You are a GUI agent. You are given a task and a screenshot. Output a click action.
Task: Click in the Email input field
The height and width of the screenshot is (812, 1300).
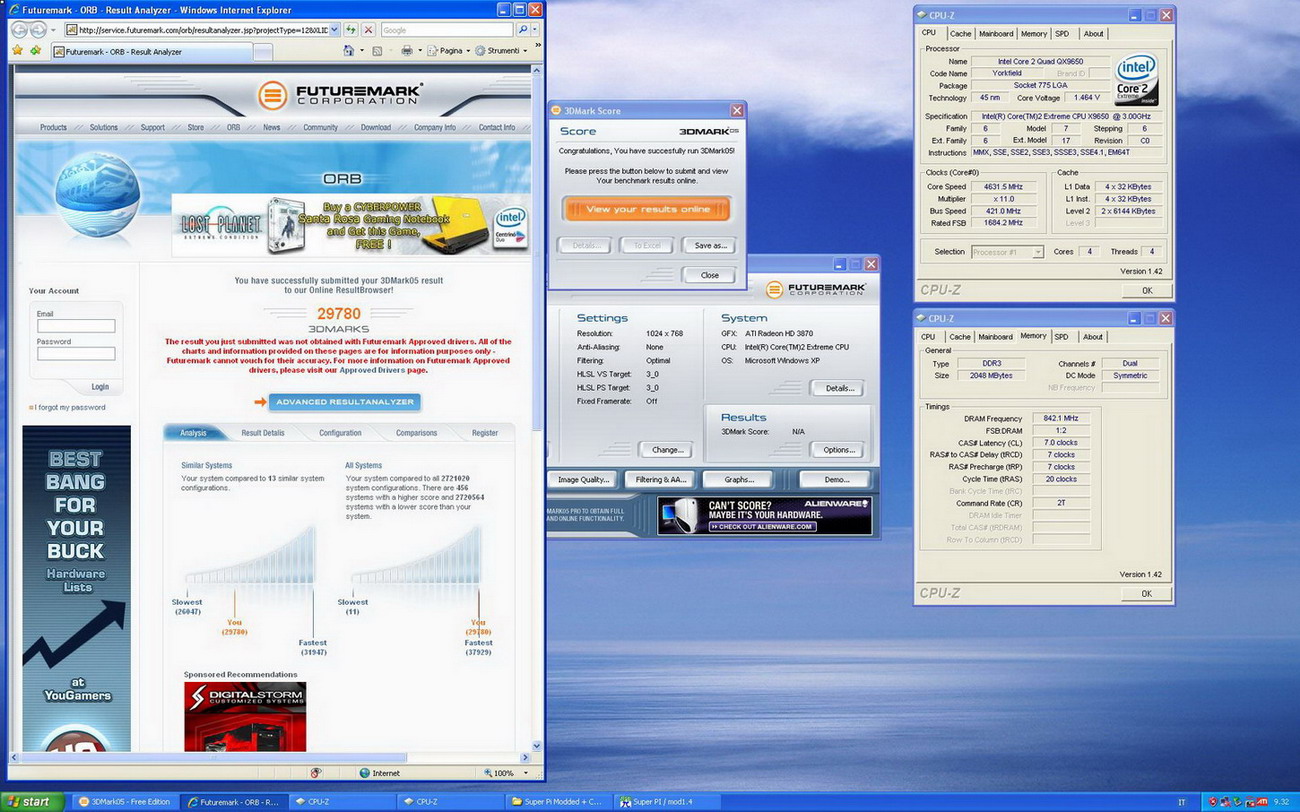coord(76,326)
